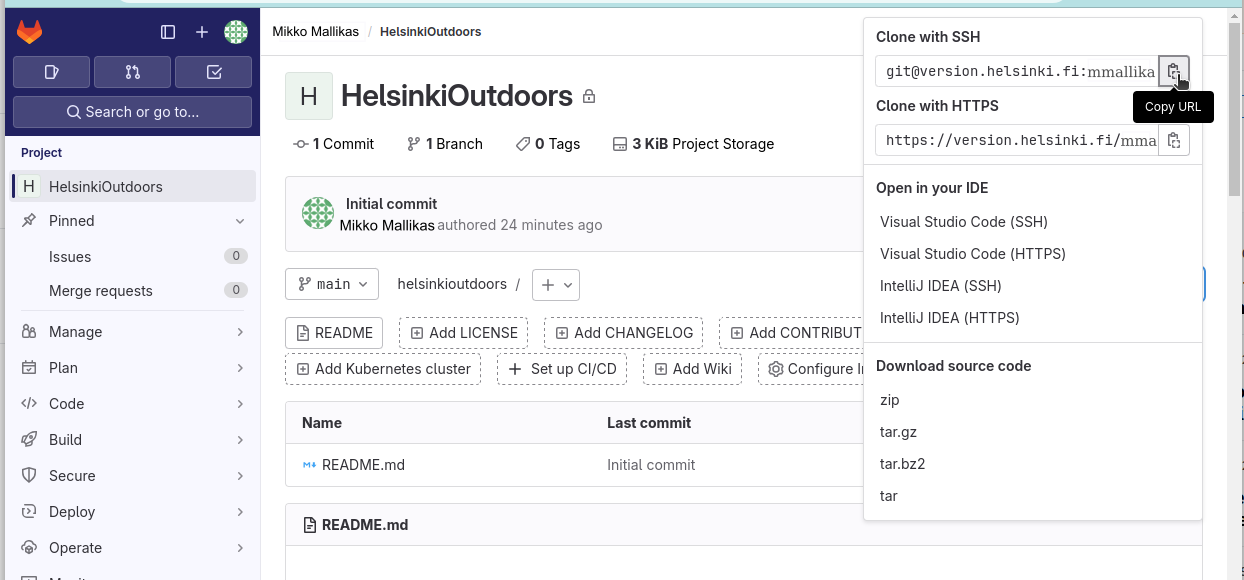
Task: Open Mikko Mallikas author link in commit
Action: click(x=387, y=225)
